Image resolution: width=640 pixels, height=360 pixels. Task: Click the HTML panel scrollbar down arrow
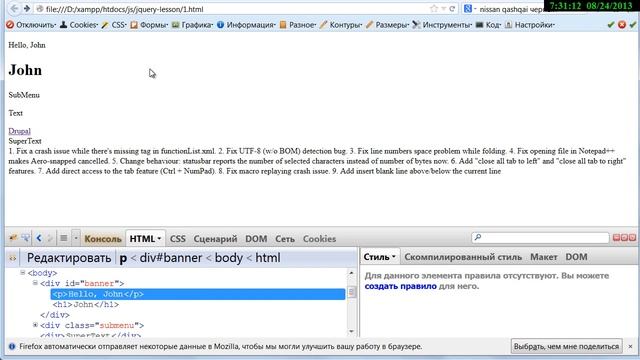(x=351, y=331)
